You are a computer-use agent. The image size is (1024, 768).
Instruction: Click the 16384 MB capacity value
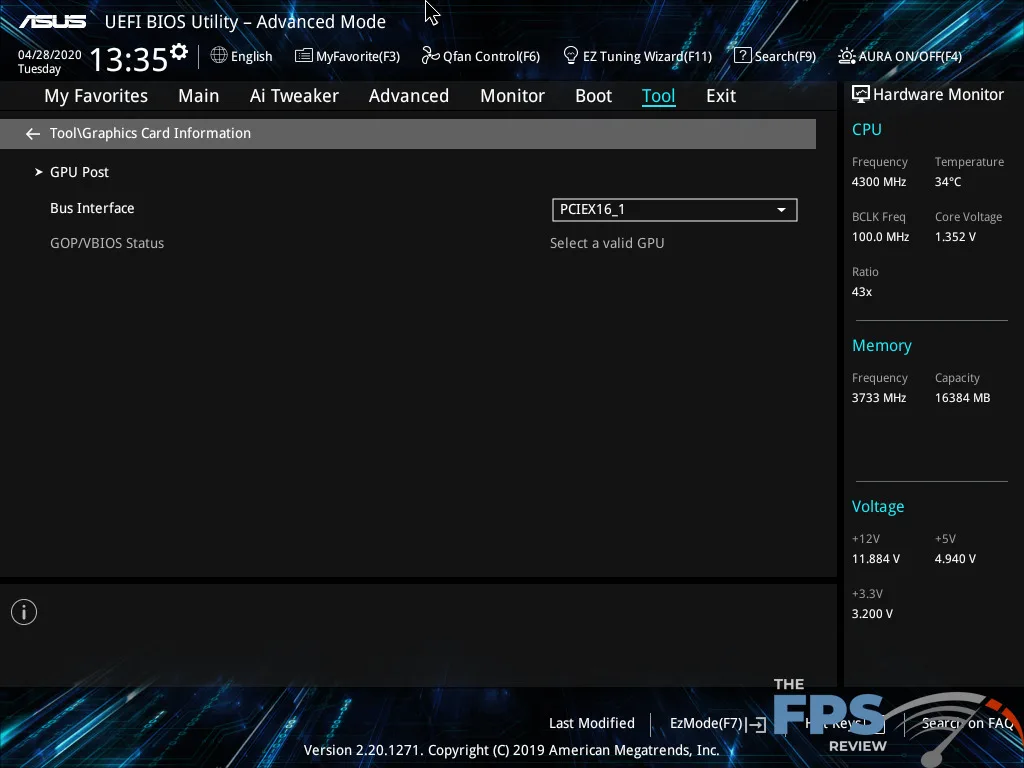[963, 398]
